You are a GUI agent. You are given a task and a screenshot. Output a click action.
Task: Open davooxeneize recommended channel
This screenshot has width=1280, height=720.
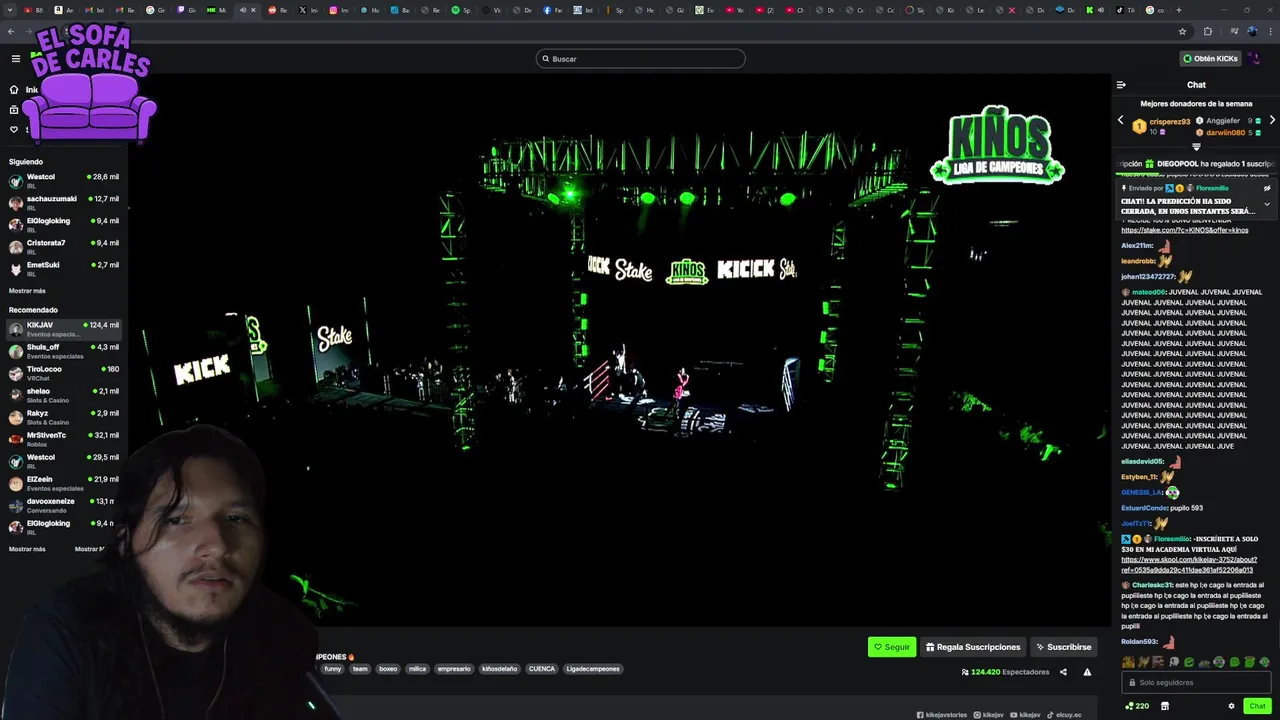[x=64, y=505]
